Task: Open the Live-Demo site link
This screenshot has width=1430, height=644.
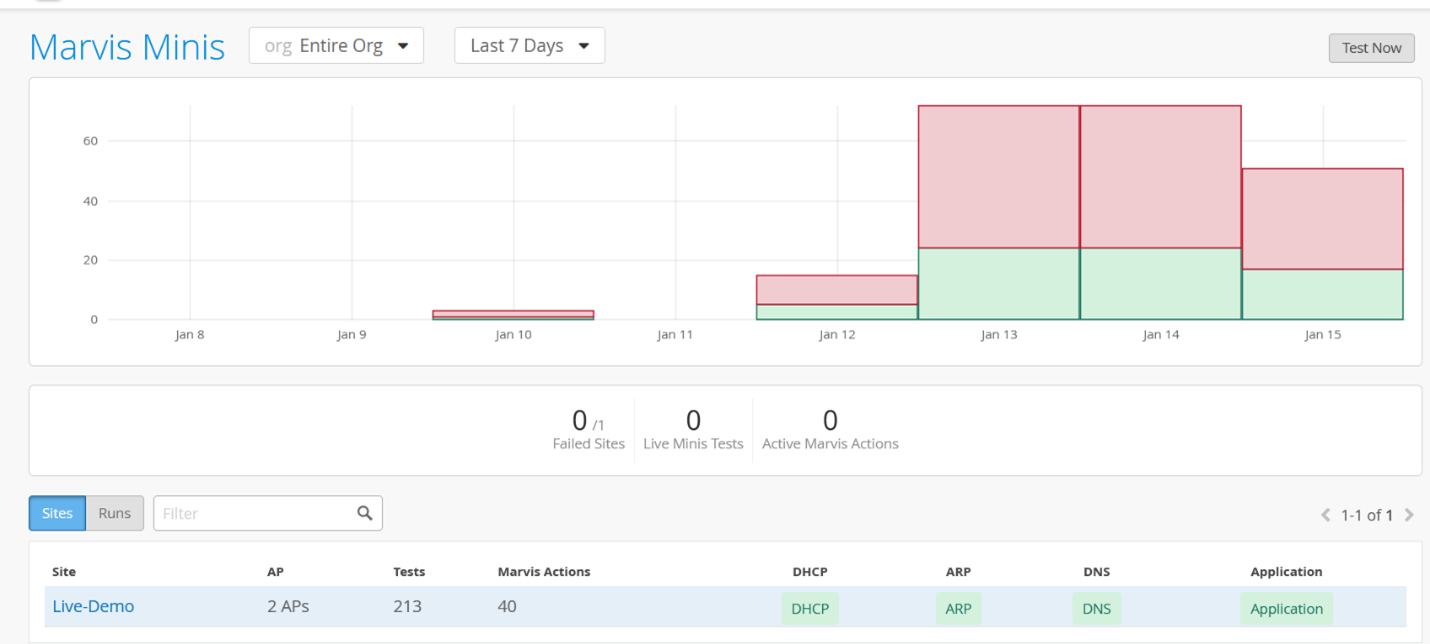Action: (x=93, y=606)
